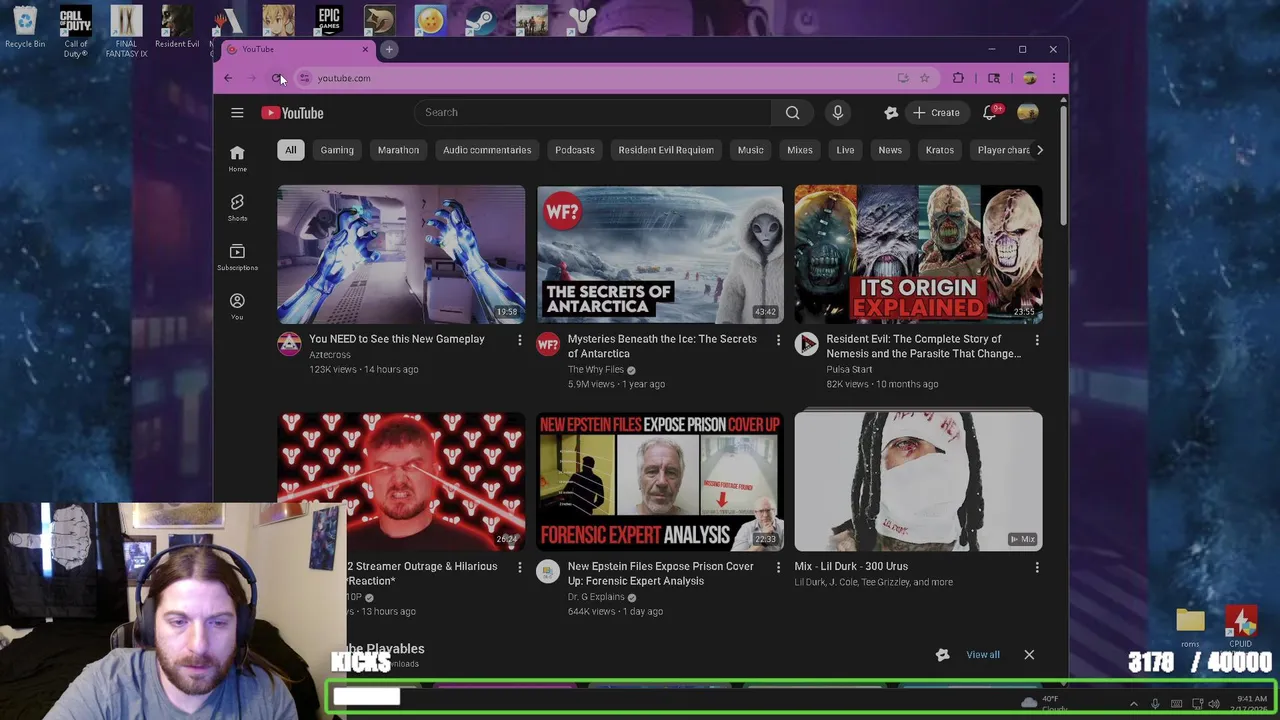Select the Audio commentaries chip

pyautogui.click(x=487, y=150)
